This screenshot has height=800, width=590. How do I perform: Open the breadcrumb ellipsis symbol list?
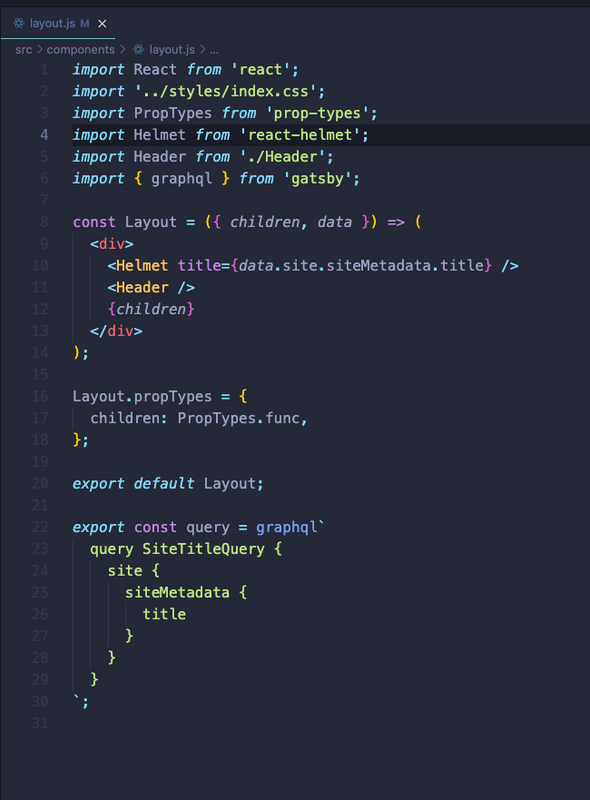click(x=214, y=50)
